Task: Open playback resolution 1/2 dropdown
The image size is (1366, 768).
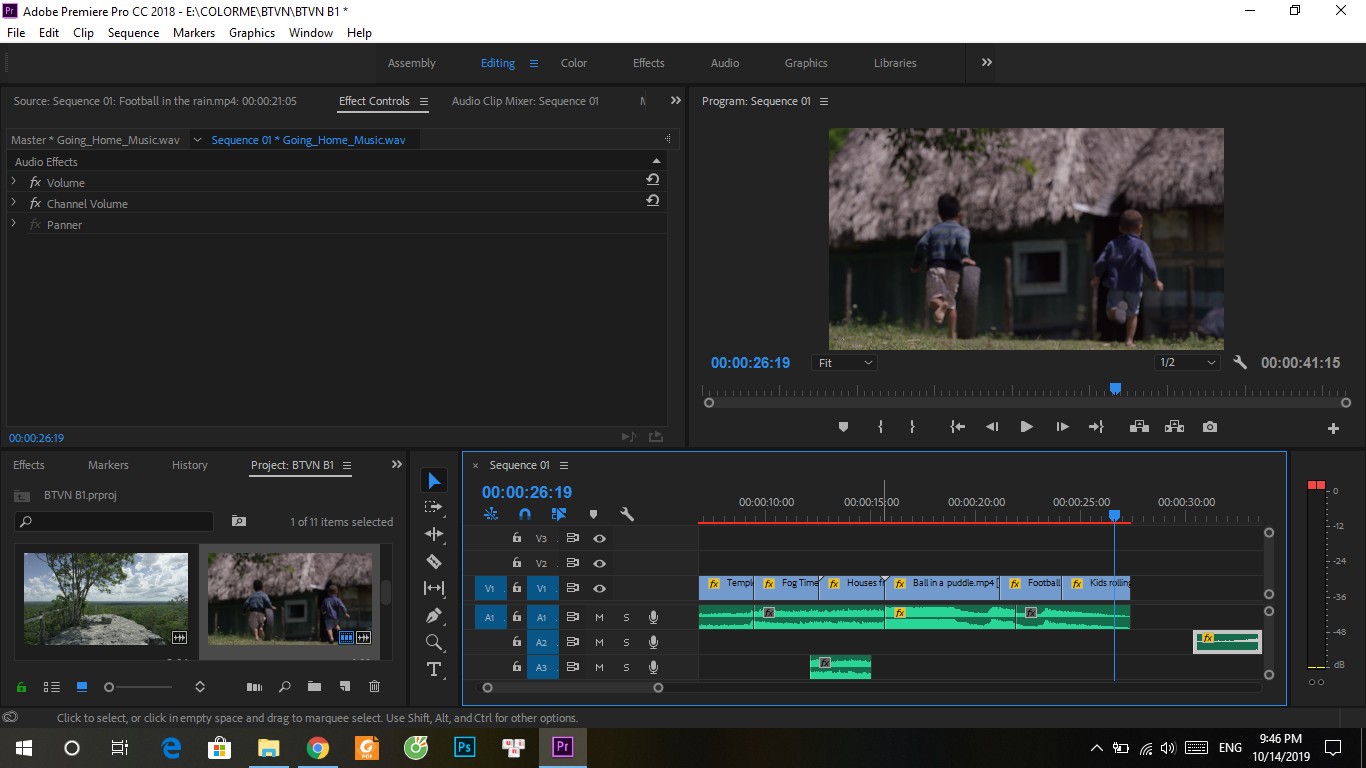Action: click(x=1187, y=363)
